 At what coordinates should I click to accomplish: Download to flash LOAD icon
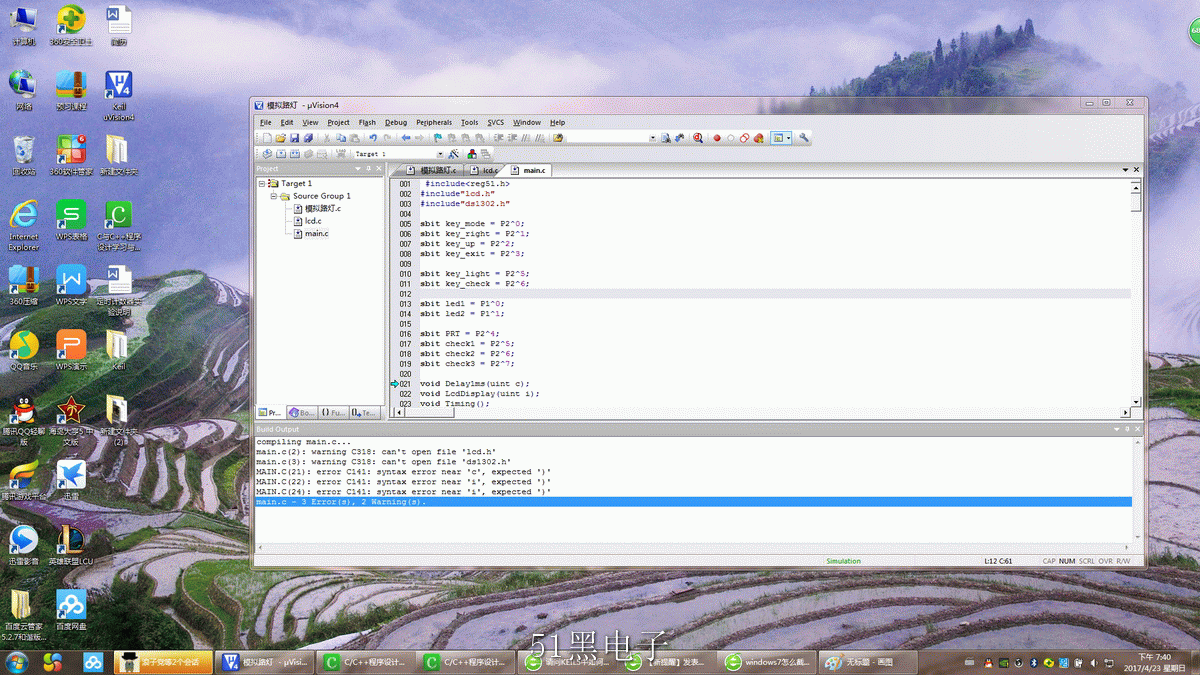point(340,154)
